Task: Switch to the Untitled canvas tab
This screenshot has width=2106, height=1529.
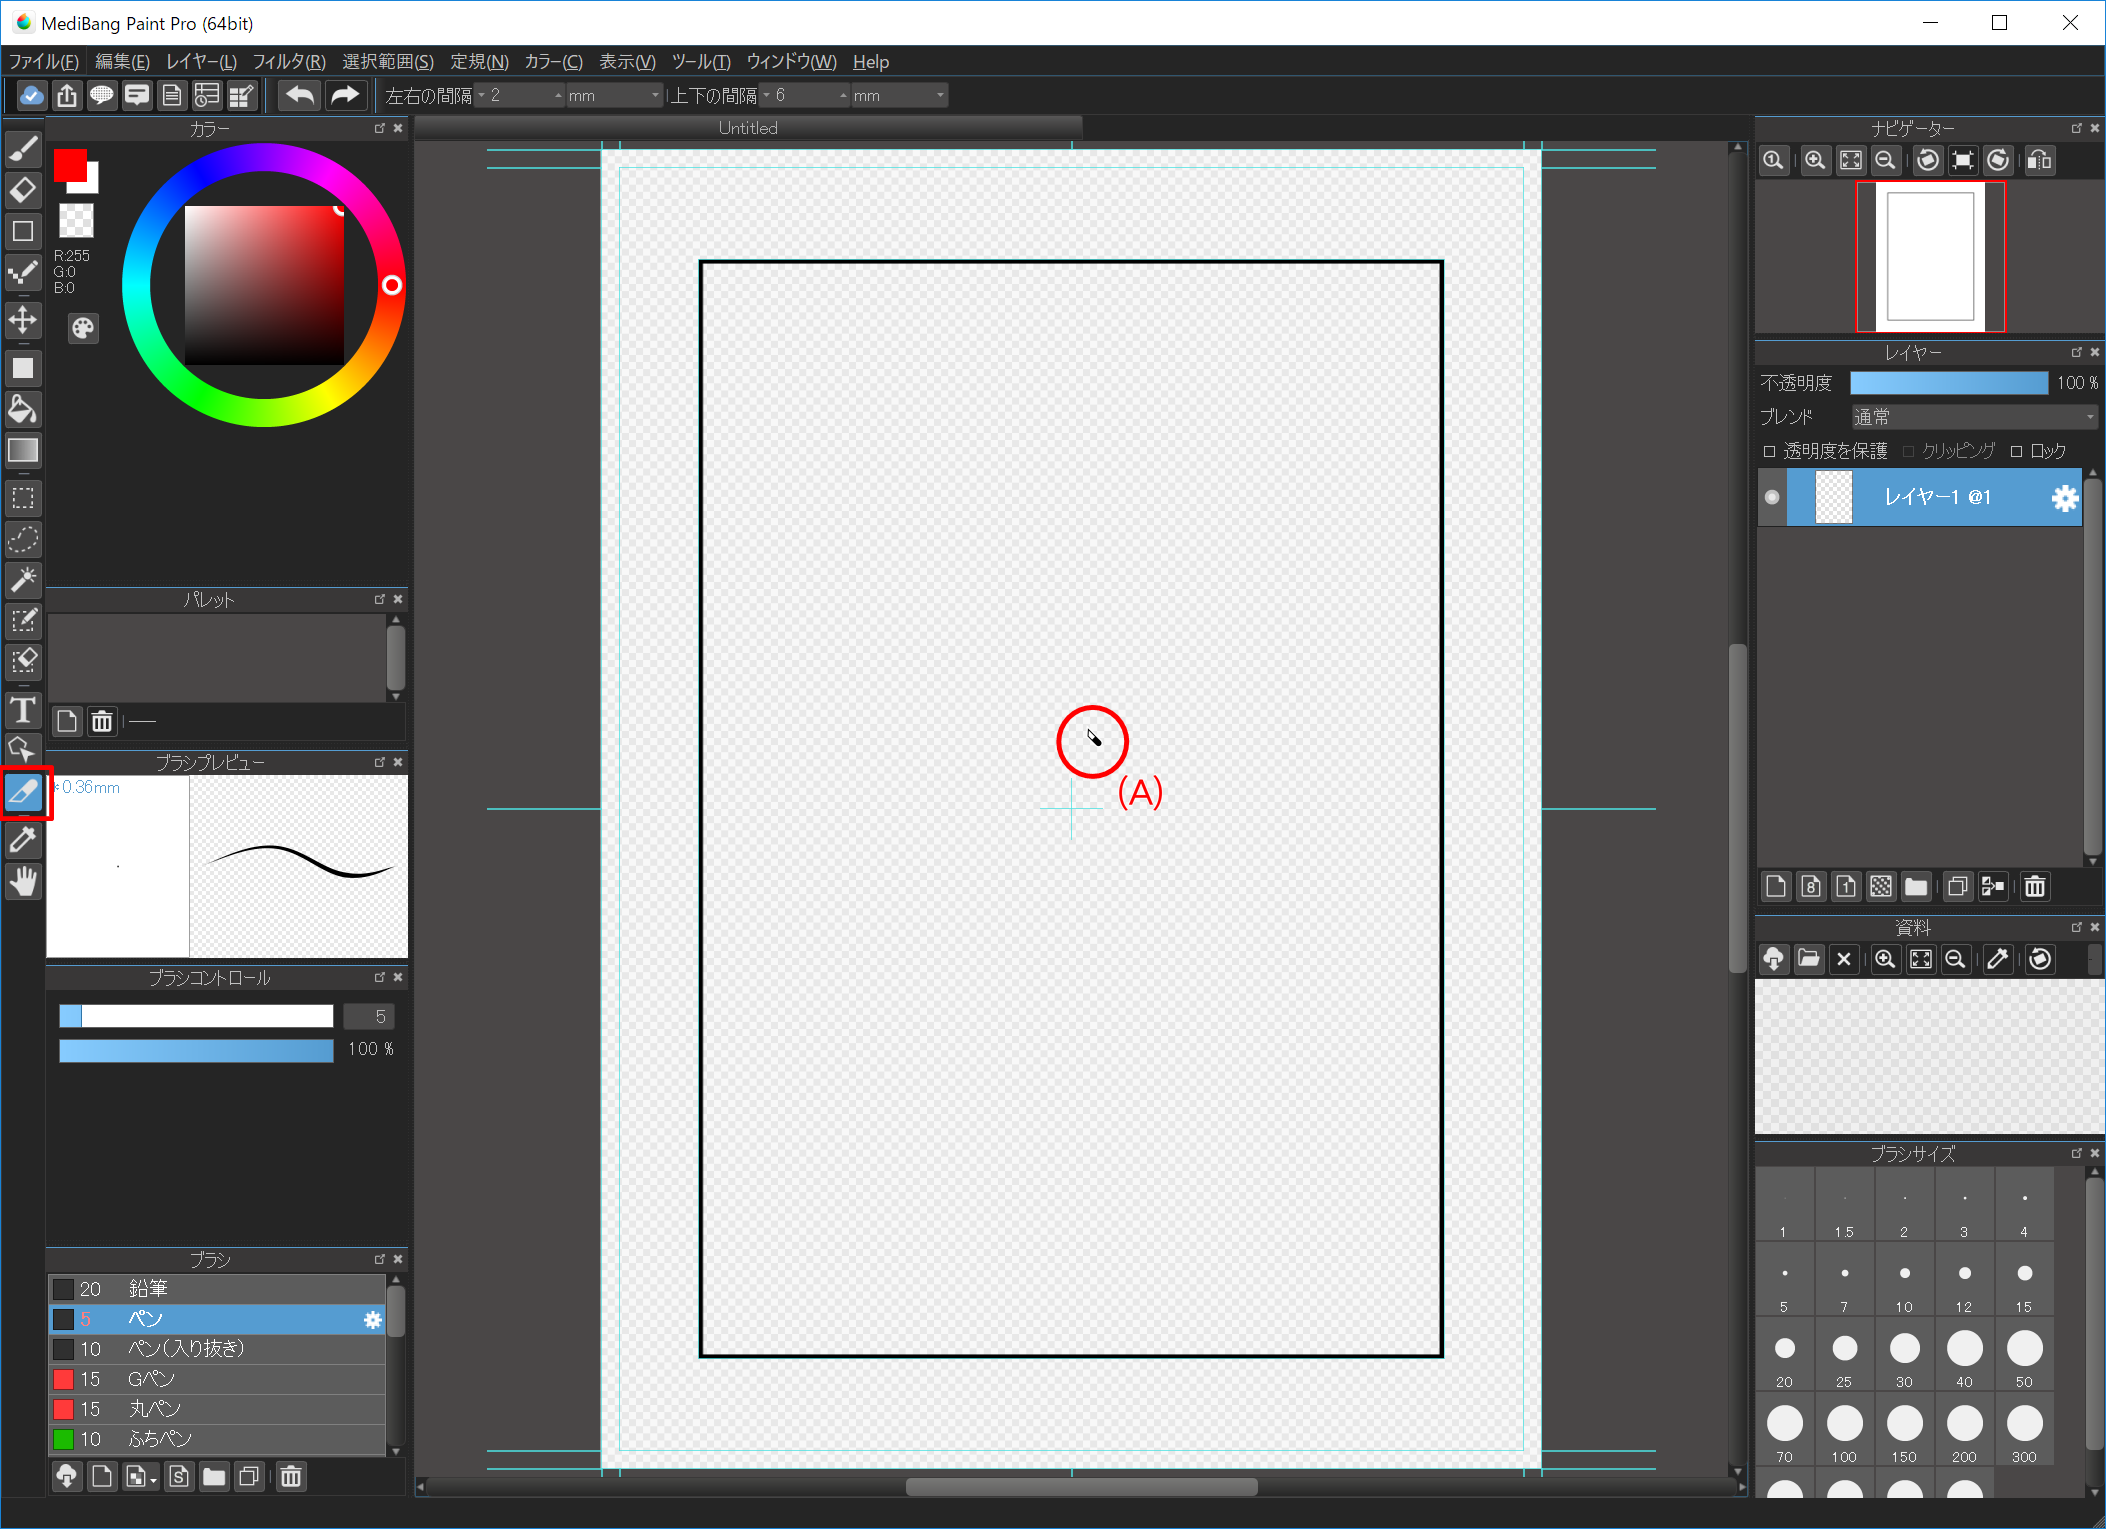Action: click(748, 128)
